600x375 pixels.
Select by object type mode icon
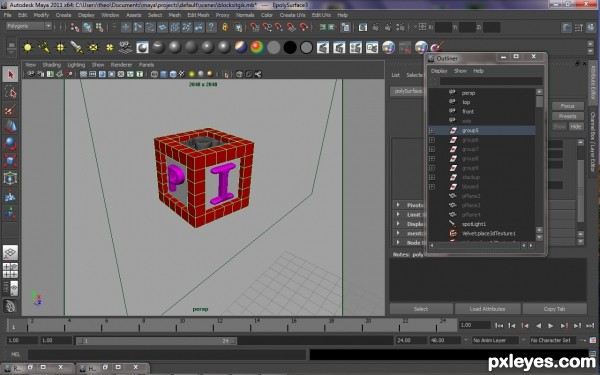point(87,27)
